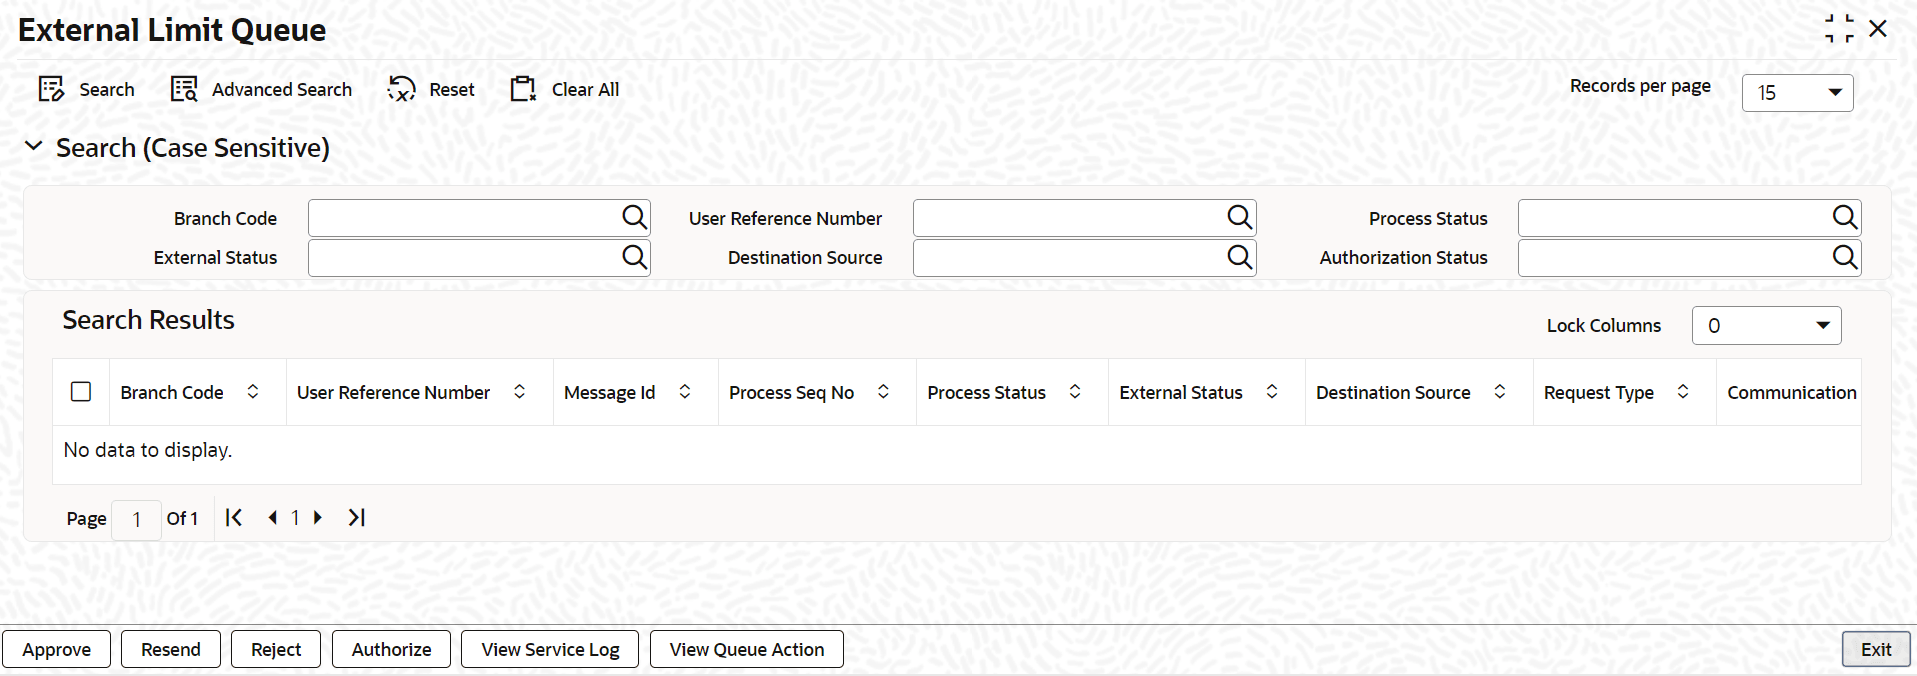The height and width of the screenshot is (676, 1917).
Task: Open the Process Status lookup magnifier
Action: [x=1843, y=217]
